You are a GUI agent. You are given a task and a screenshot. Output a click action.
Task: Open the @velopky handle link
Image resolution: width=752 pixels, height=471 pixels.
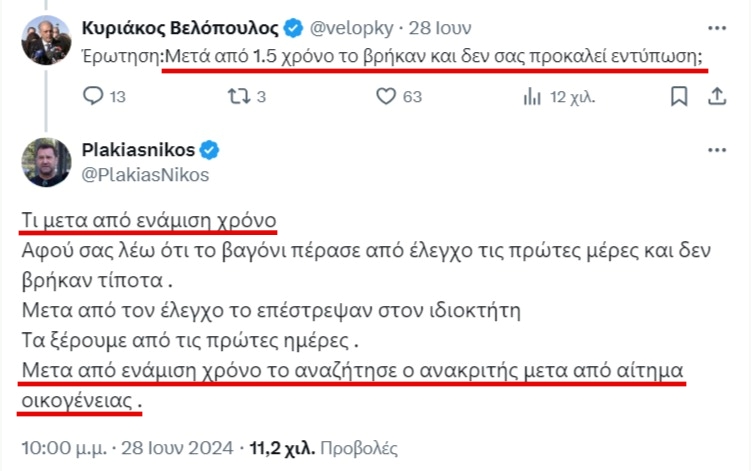click(x=352, y=28)
